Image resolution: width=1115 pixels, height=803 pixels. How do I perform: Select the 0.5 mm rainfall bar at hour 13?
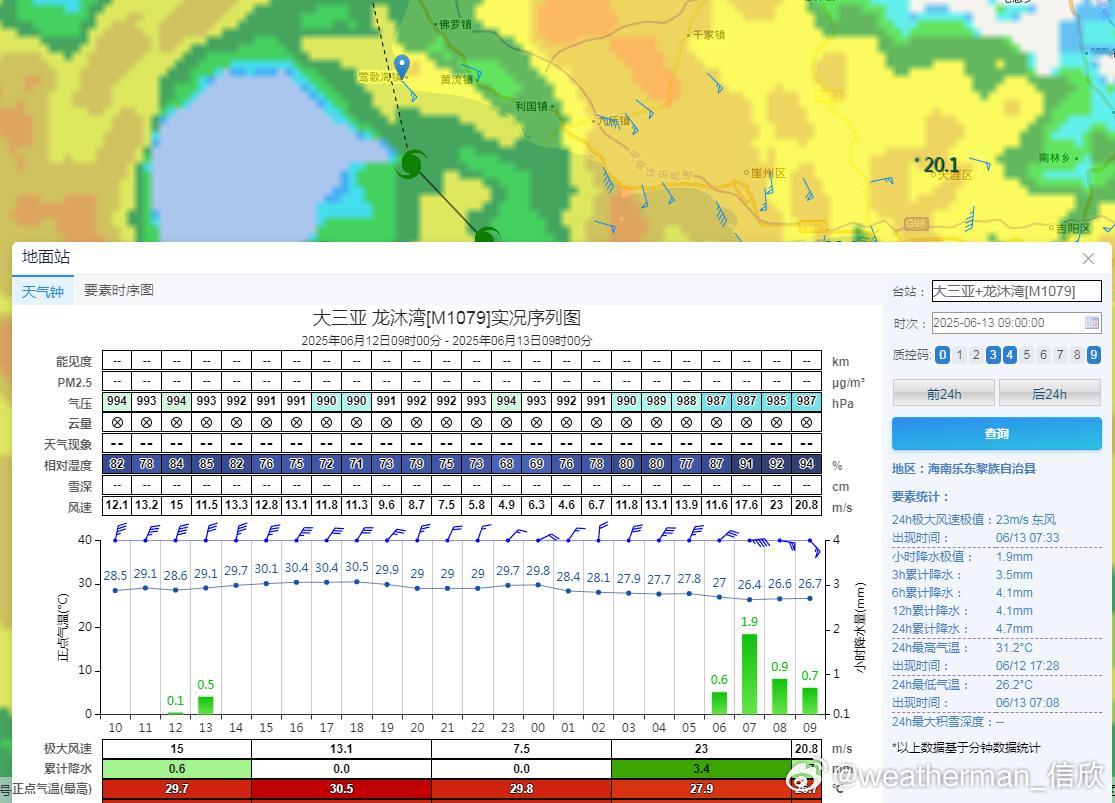206,705
